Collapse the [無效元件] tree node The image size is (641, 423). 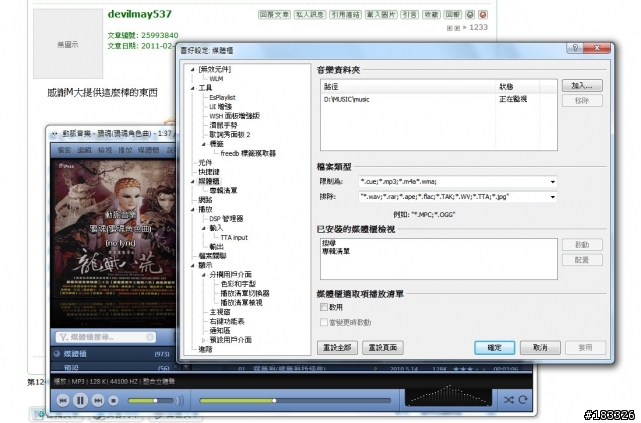193,69
